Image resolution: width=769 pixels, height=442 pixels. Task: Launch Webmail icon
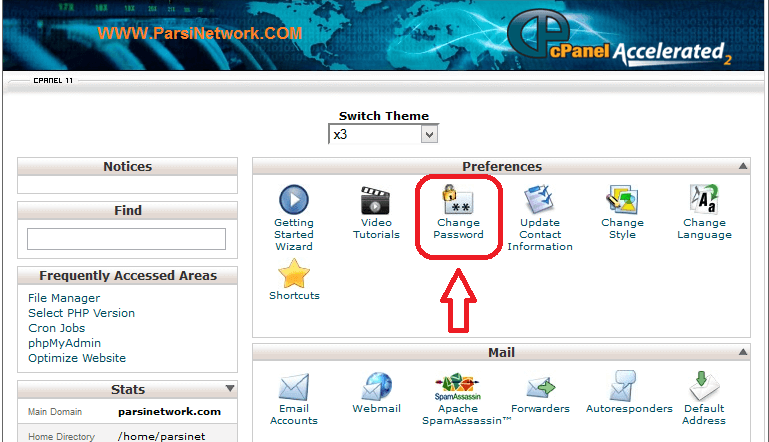pos(376,386)
